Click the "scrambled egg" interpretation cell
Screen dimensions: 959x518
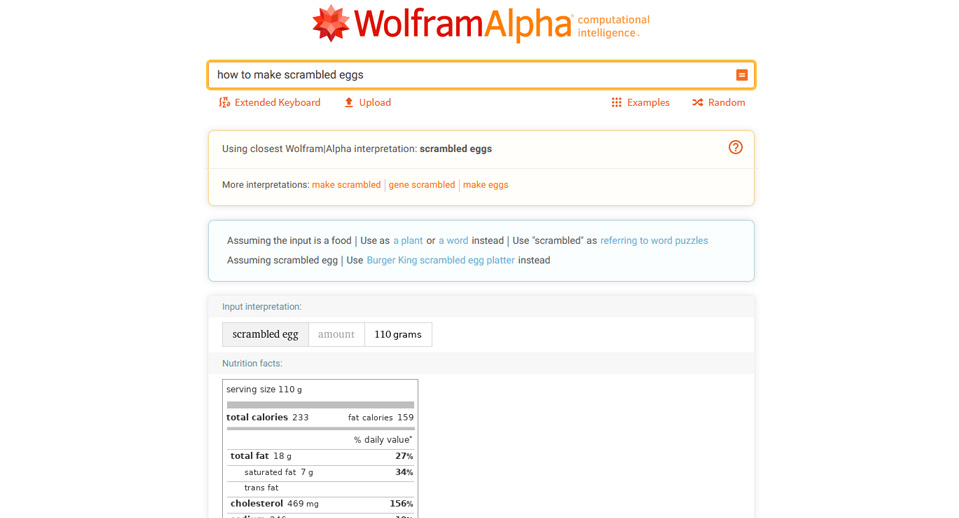coord(265,335)
